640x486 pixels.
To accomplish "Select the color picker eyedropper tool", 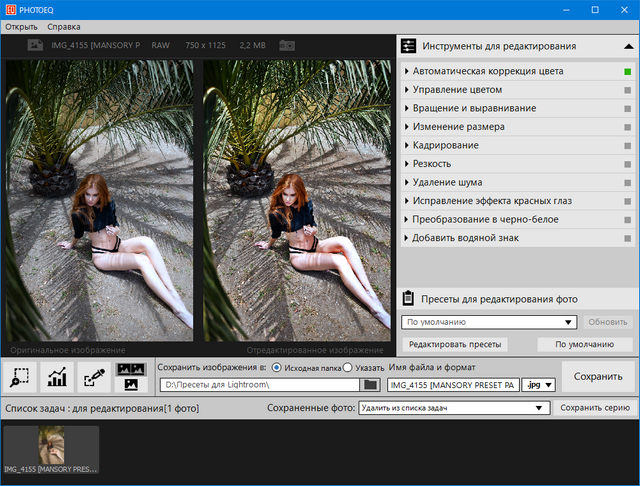I will (x=94, y=377).
